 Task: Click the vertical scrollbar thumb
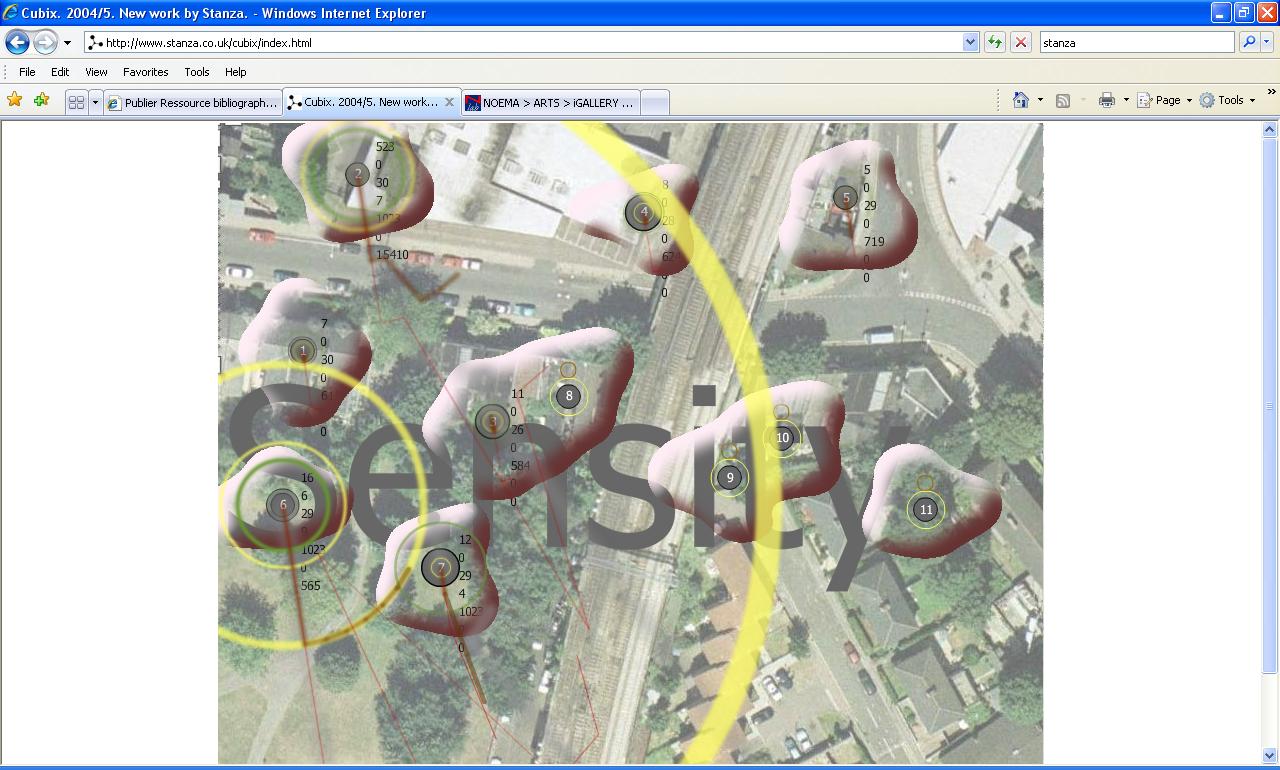click(x=1271, y=406)
